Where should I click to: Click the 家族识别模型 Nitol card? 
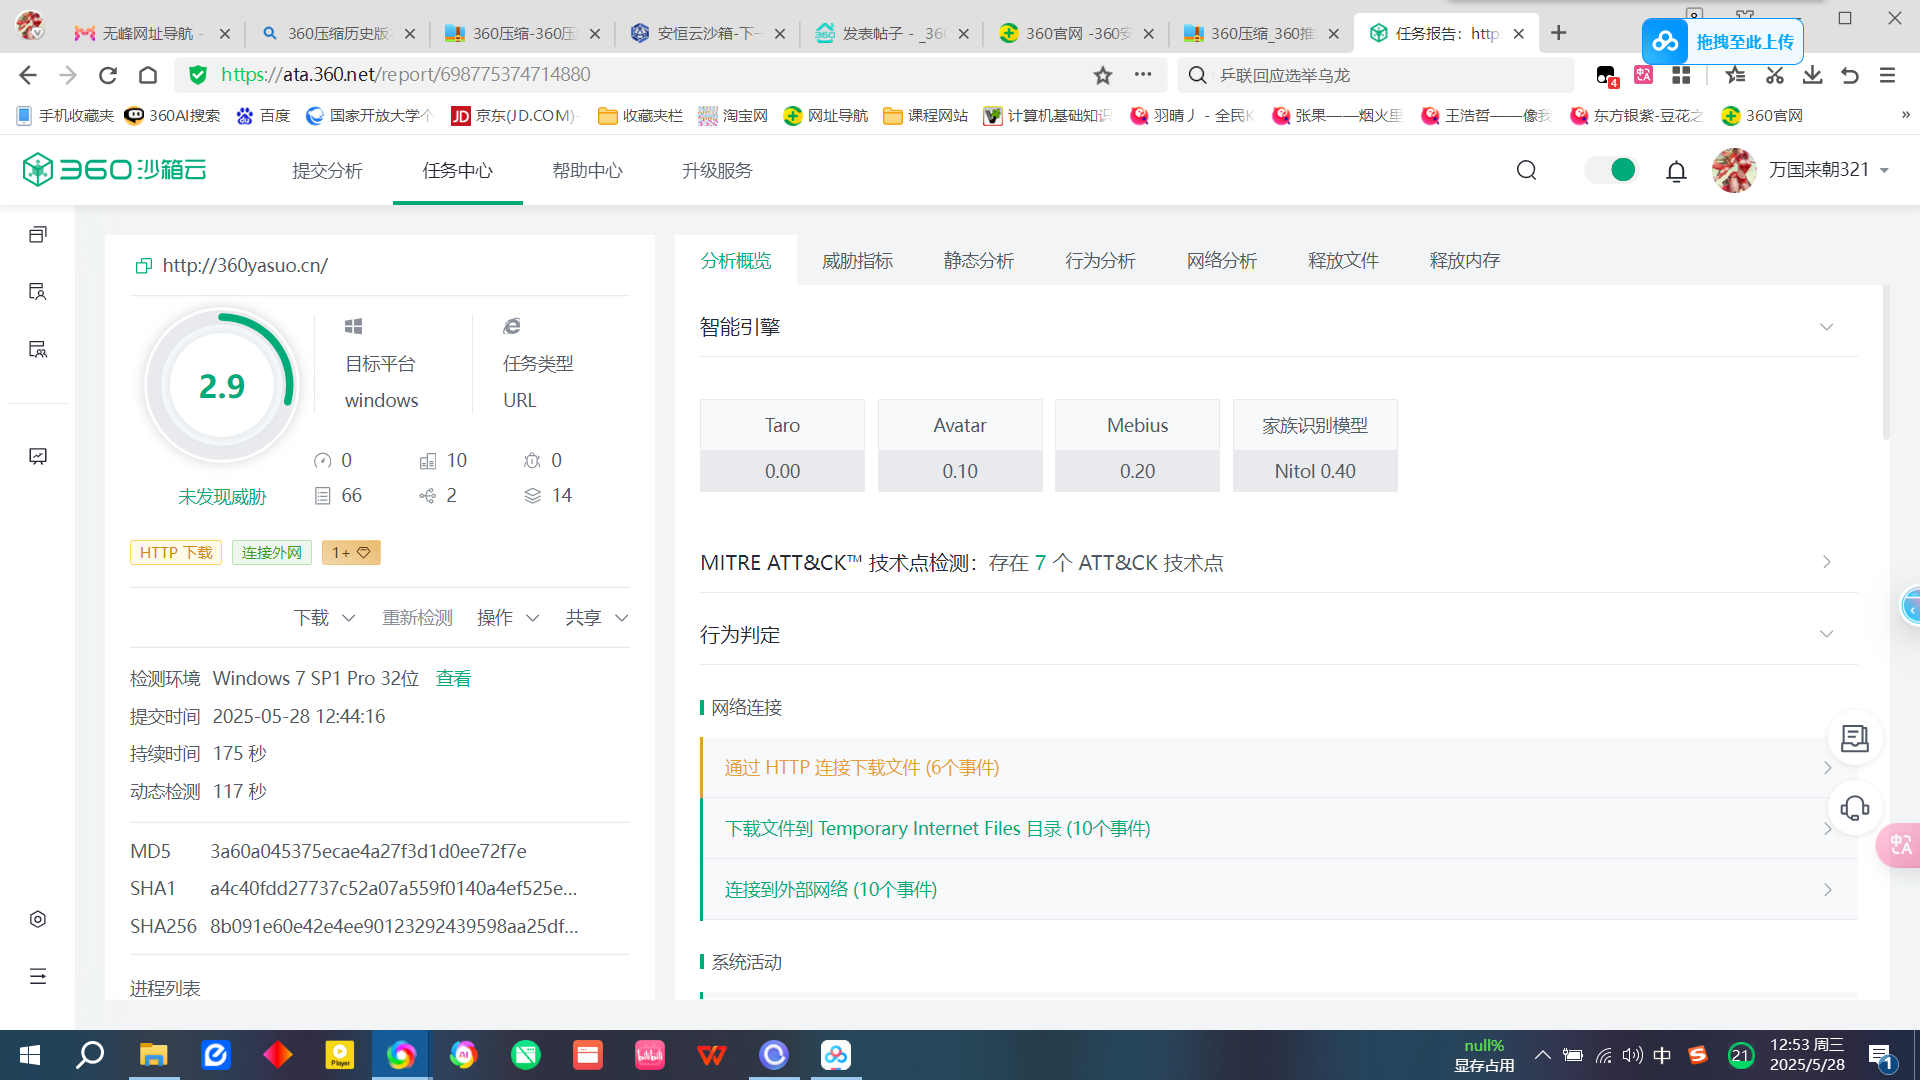pos(1315,445)
